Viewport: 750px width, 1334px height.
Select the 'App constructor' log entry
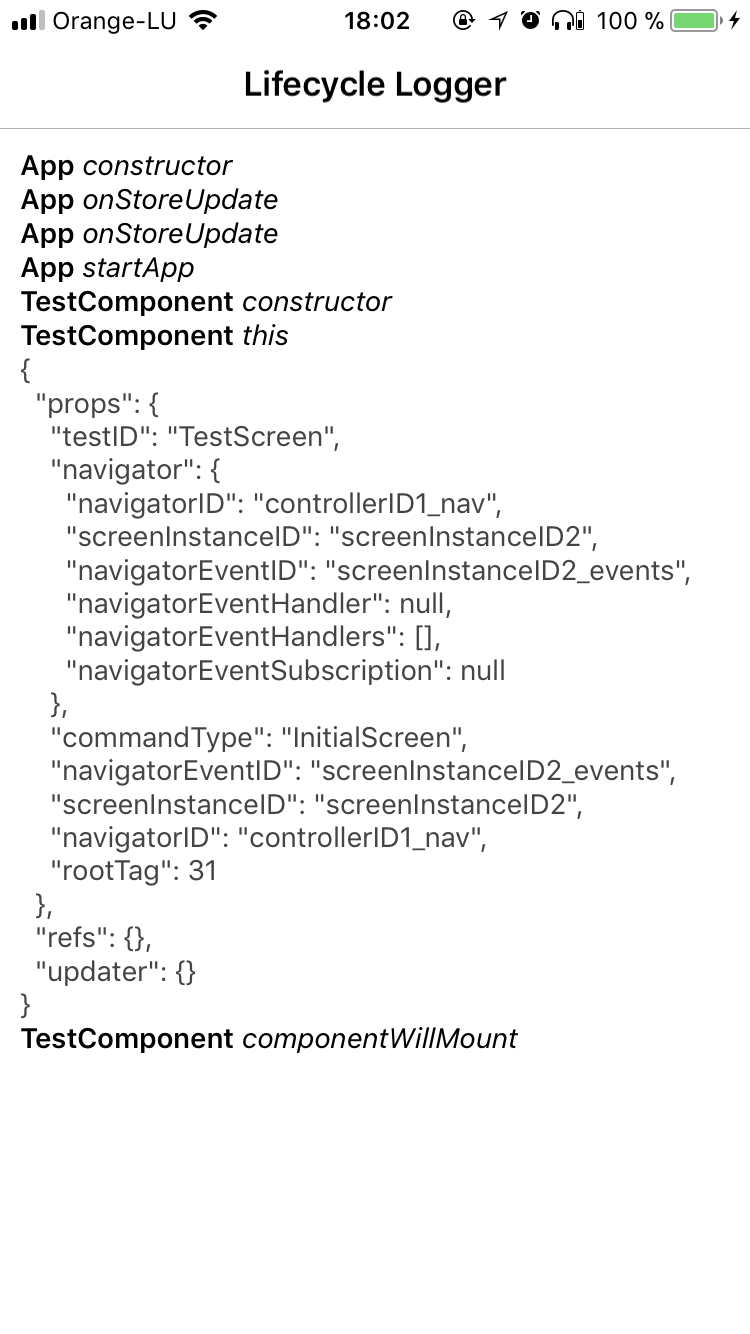click(x=127, y=166)
